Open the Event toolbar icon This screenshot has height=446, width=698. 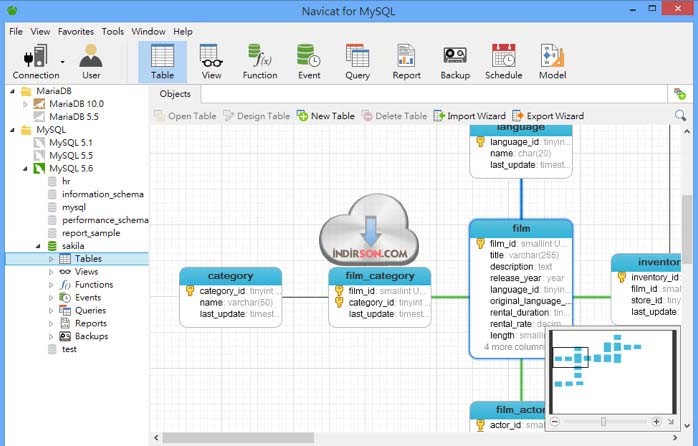309,62
